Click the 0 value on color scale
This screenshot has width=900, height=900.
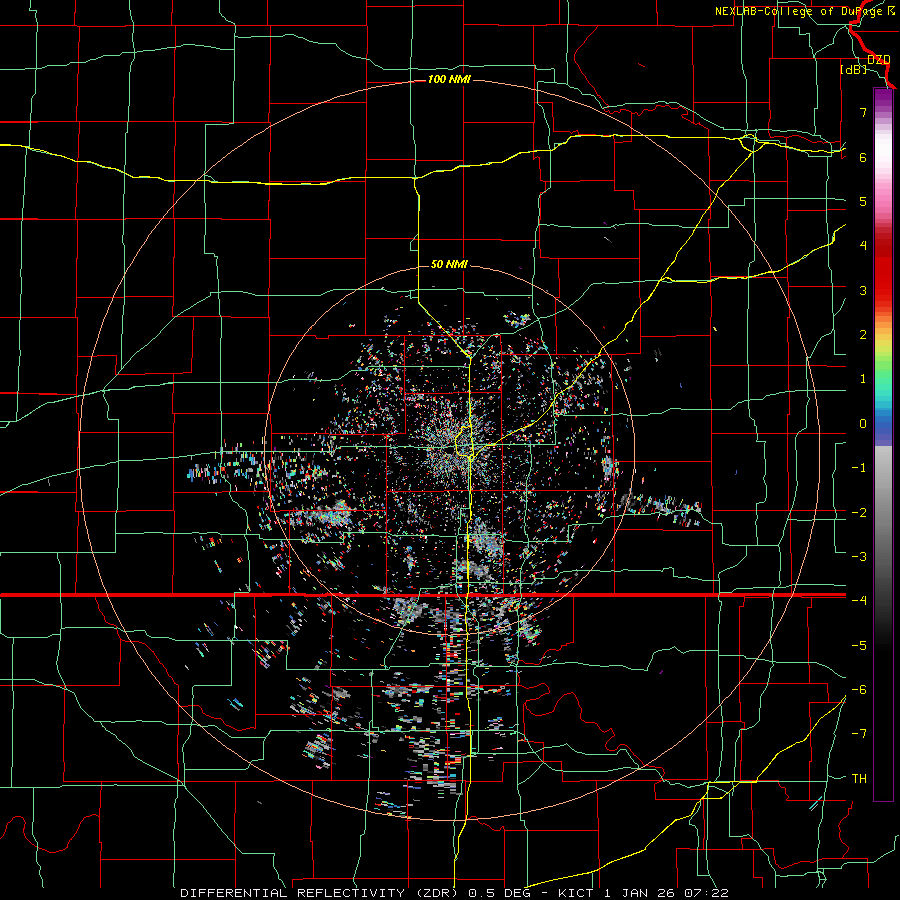[863, 424]
